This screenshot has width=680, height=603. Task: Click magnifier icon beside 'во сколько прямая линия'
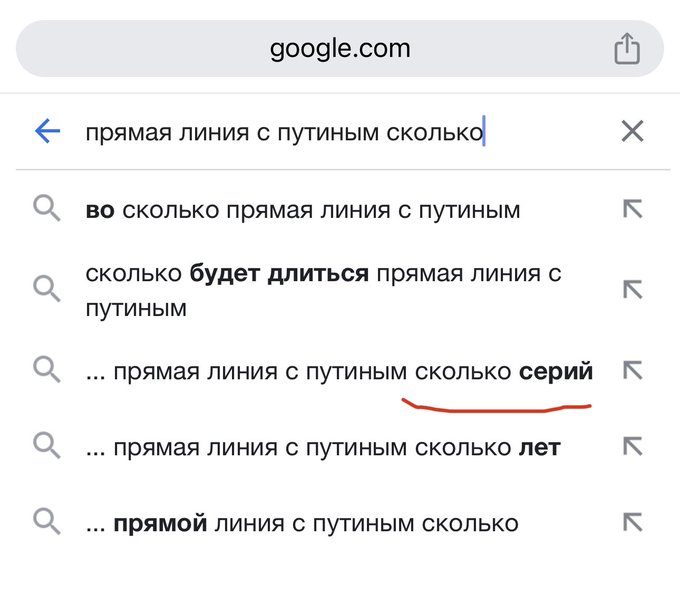click(47, 209)
